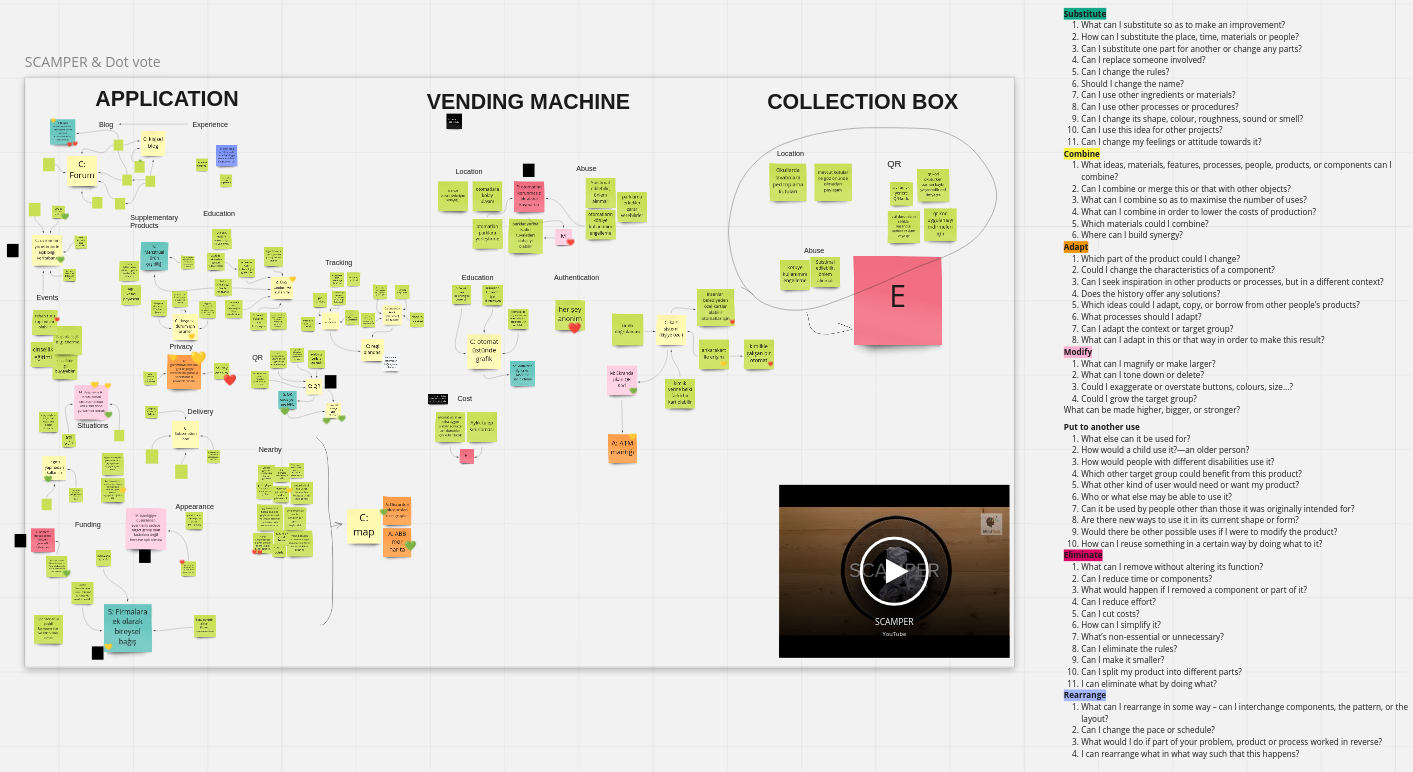1413x772 pixels.
Task: Click the yellow heart emoji on the orange Privacy note
Action: (x=197, y=357)
